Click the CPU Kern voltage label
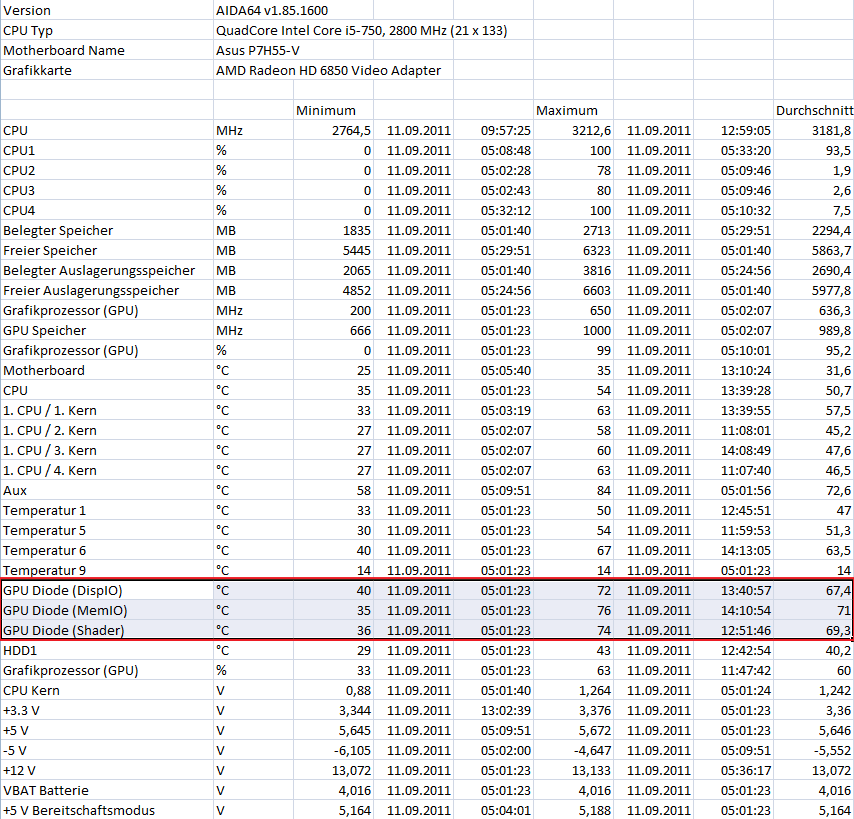The width and height of the screenshot is (854, 819). (31, 690)
